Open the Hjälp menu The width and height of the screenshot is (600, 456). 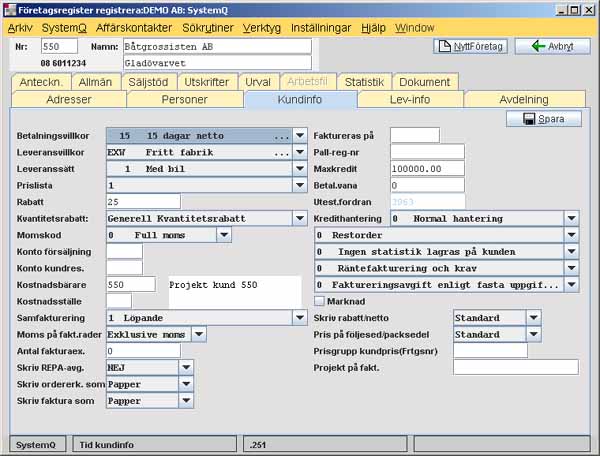[373, 28]
